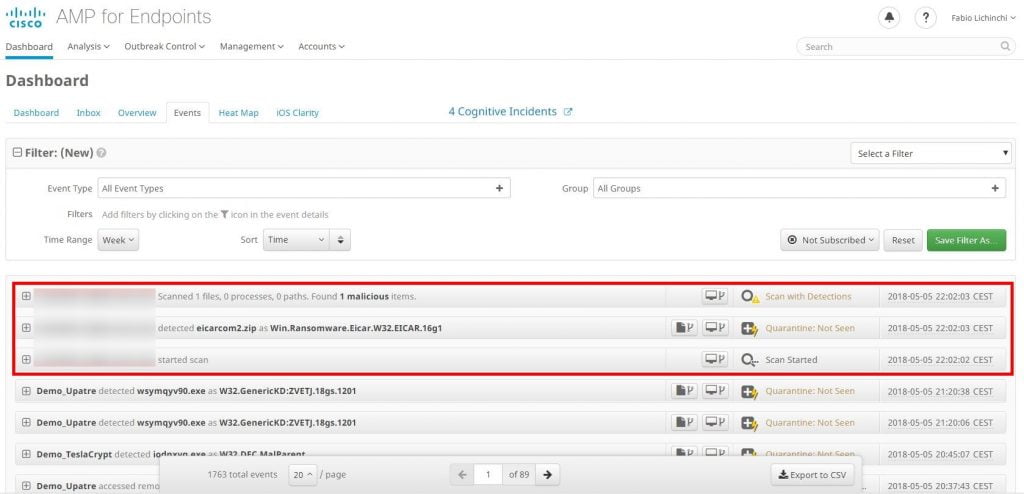Switch to the Inbox tab
The image size is (1024, 494).
tap(88, 112)
